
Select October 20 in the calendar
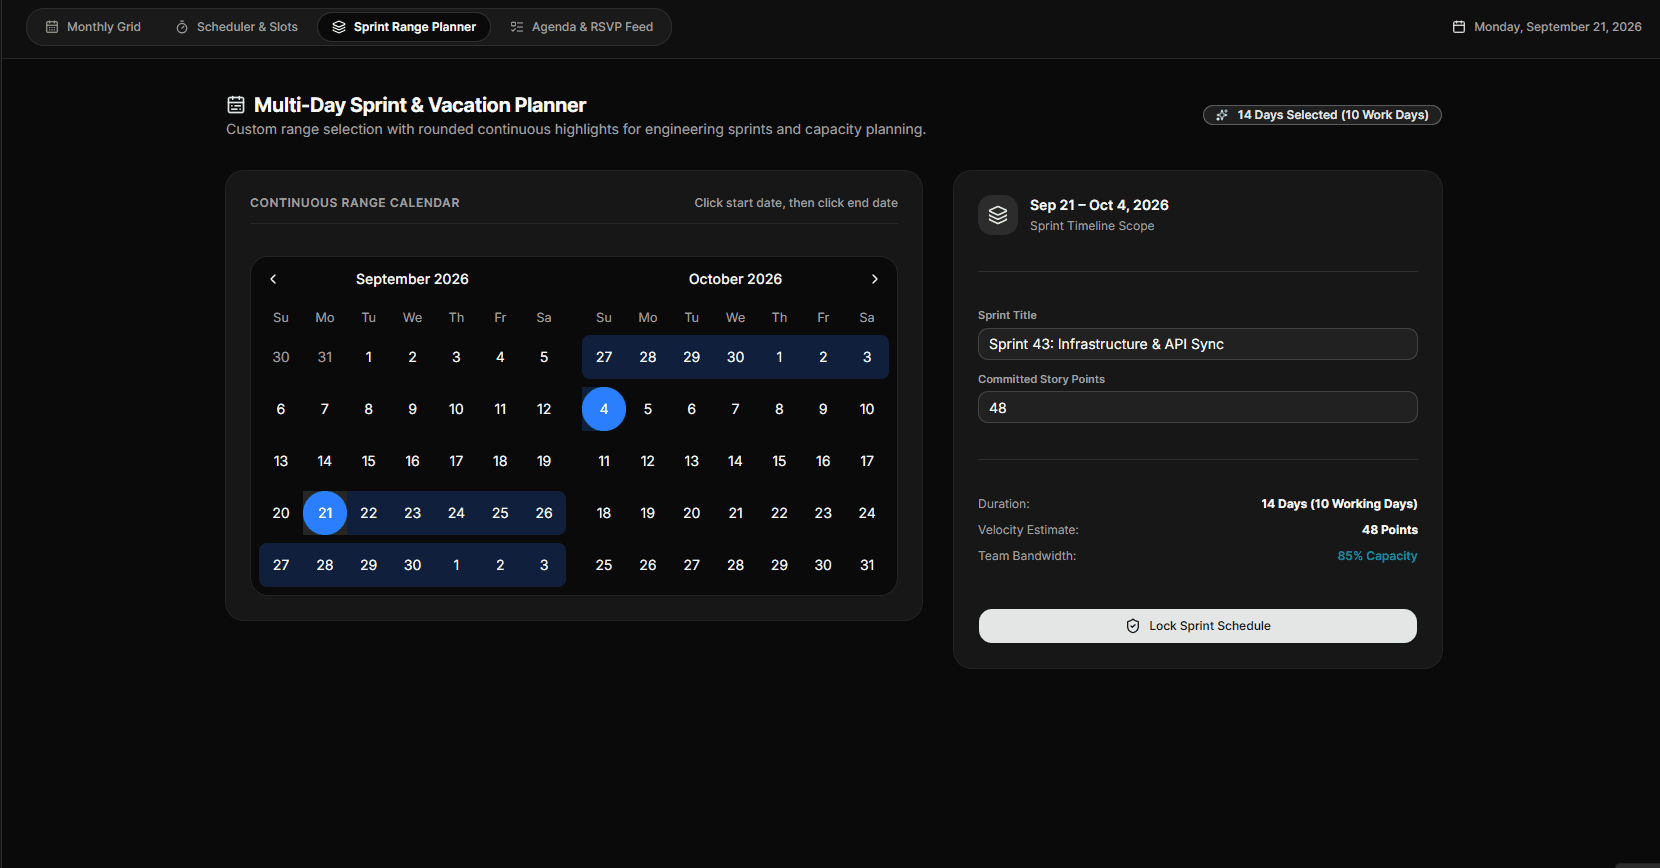(x=692, y=513)
